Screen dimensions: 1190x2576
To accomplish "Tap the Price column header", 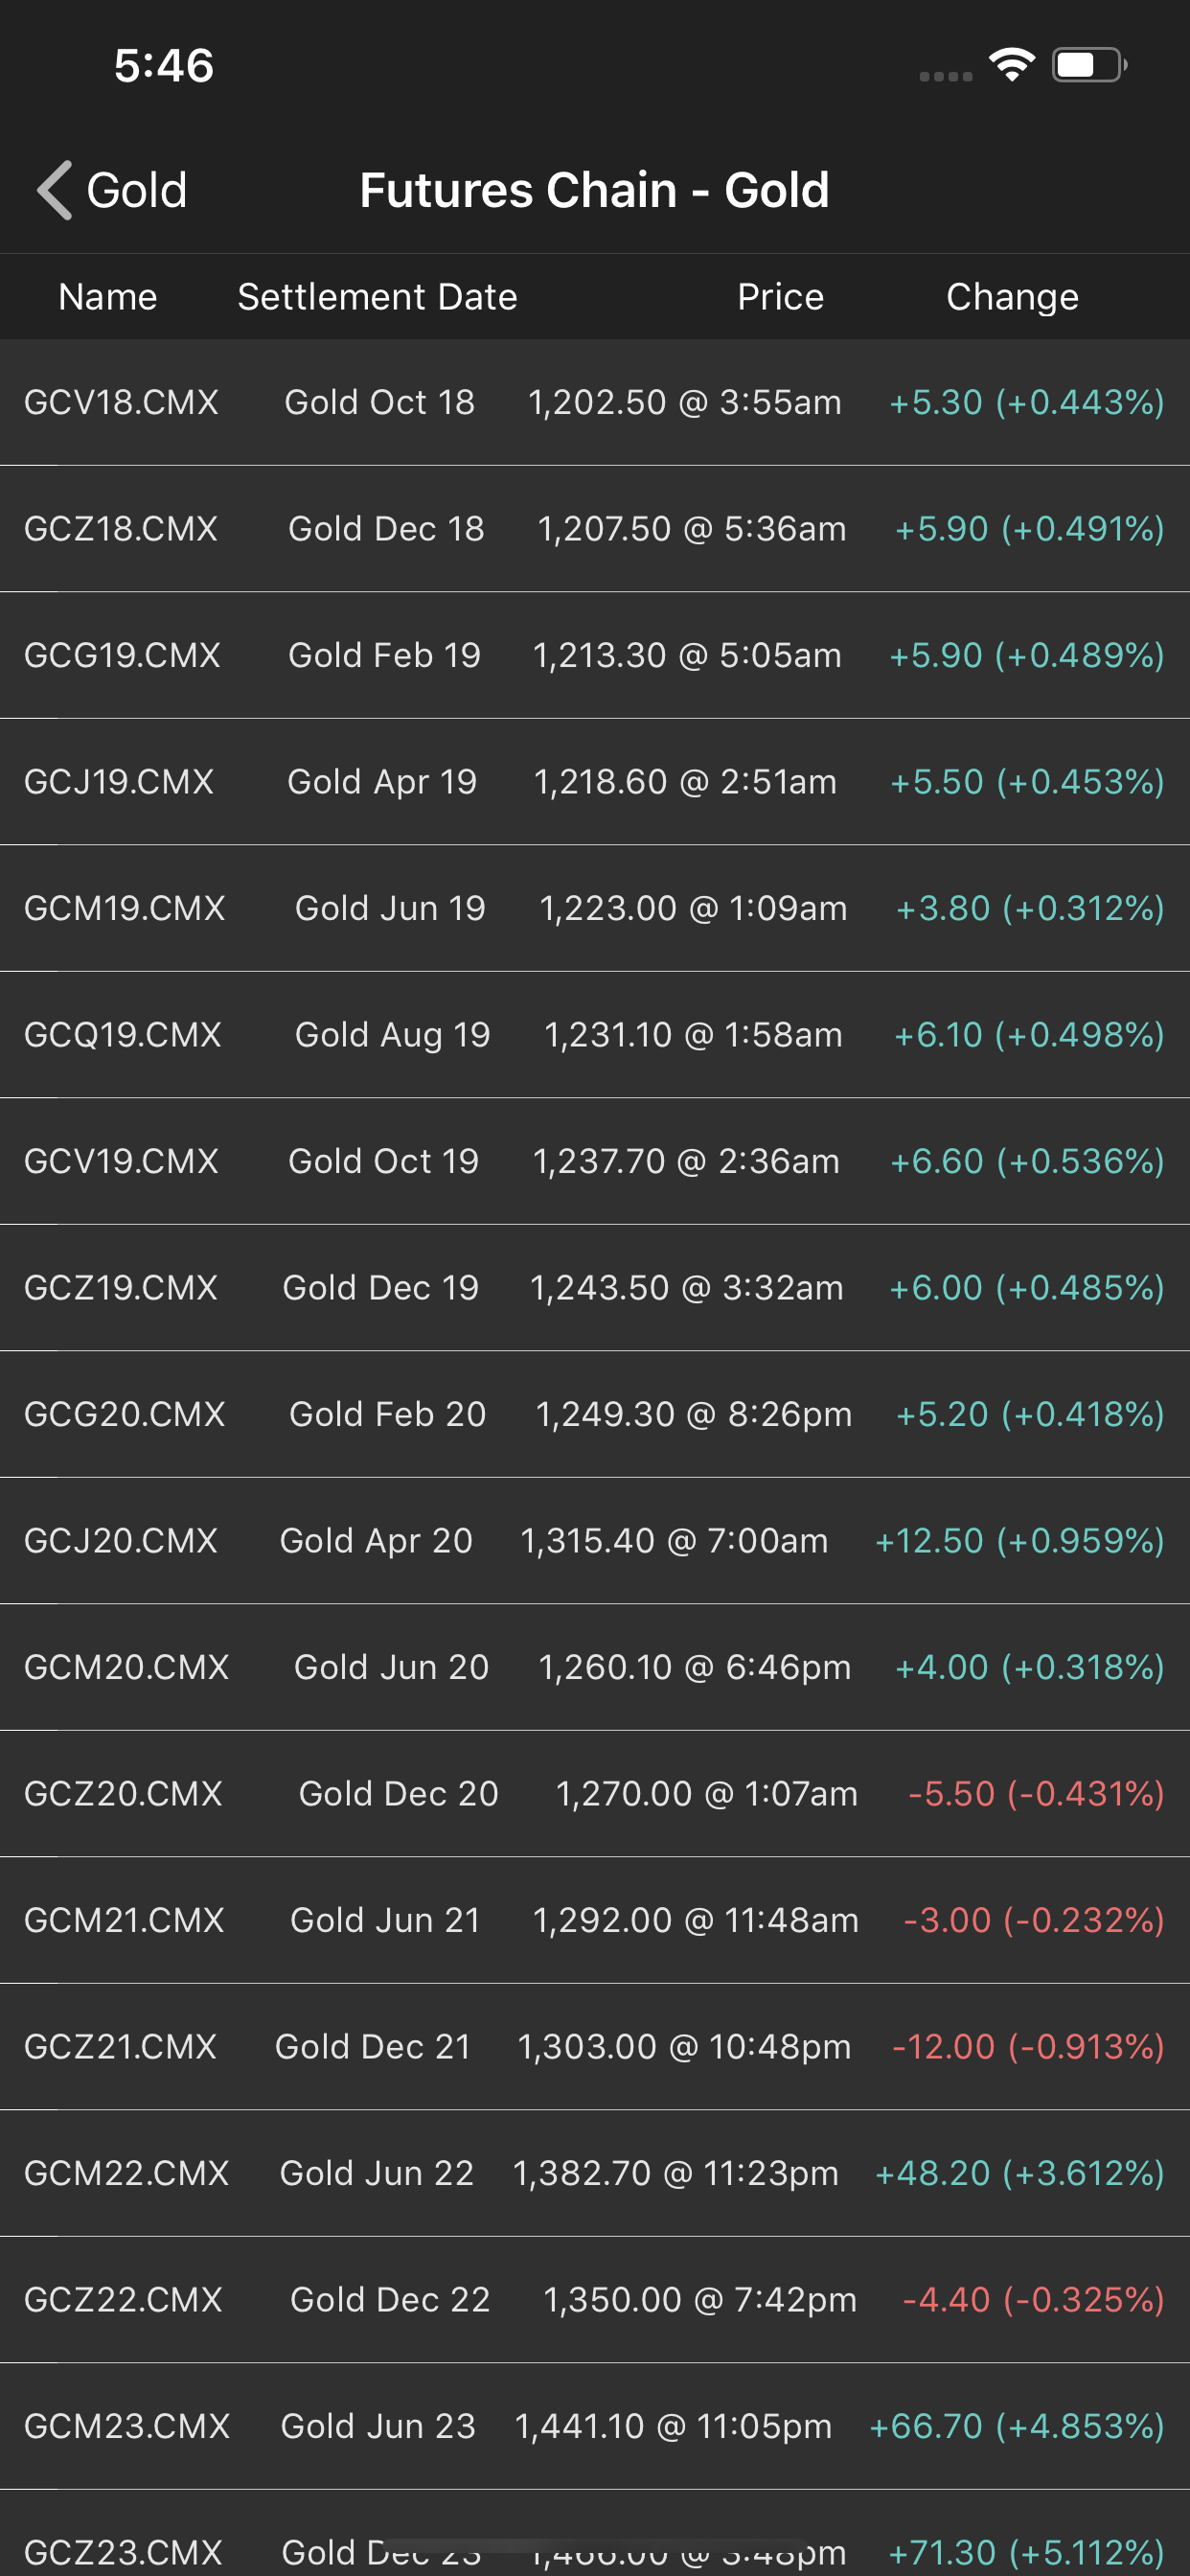I will [780, 297].
